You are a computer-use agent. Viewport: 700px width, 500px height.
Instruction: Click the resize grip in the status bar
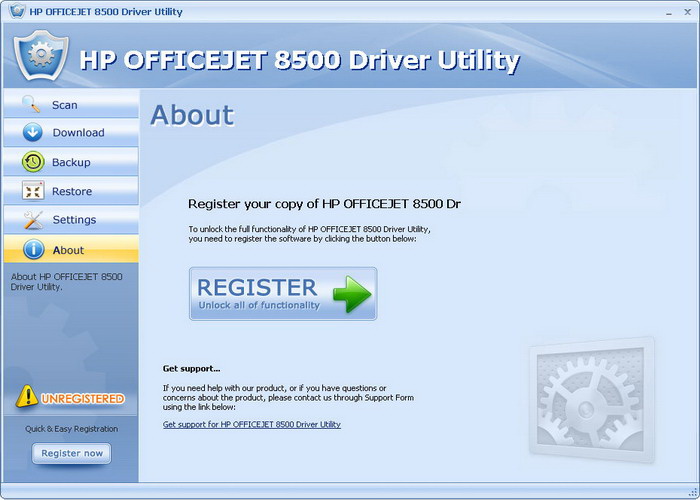692,493
